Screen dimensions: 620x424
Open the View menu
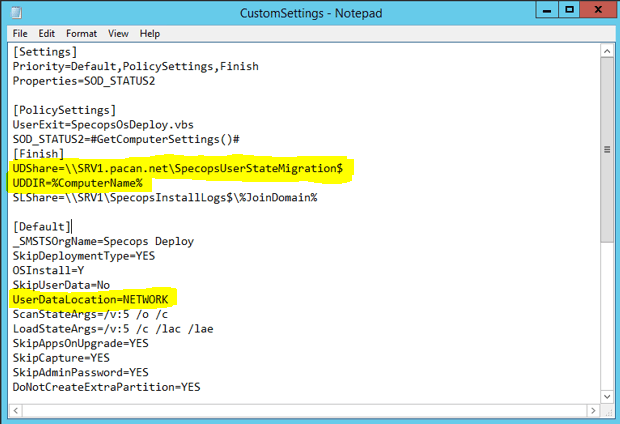pos(118,34)
